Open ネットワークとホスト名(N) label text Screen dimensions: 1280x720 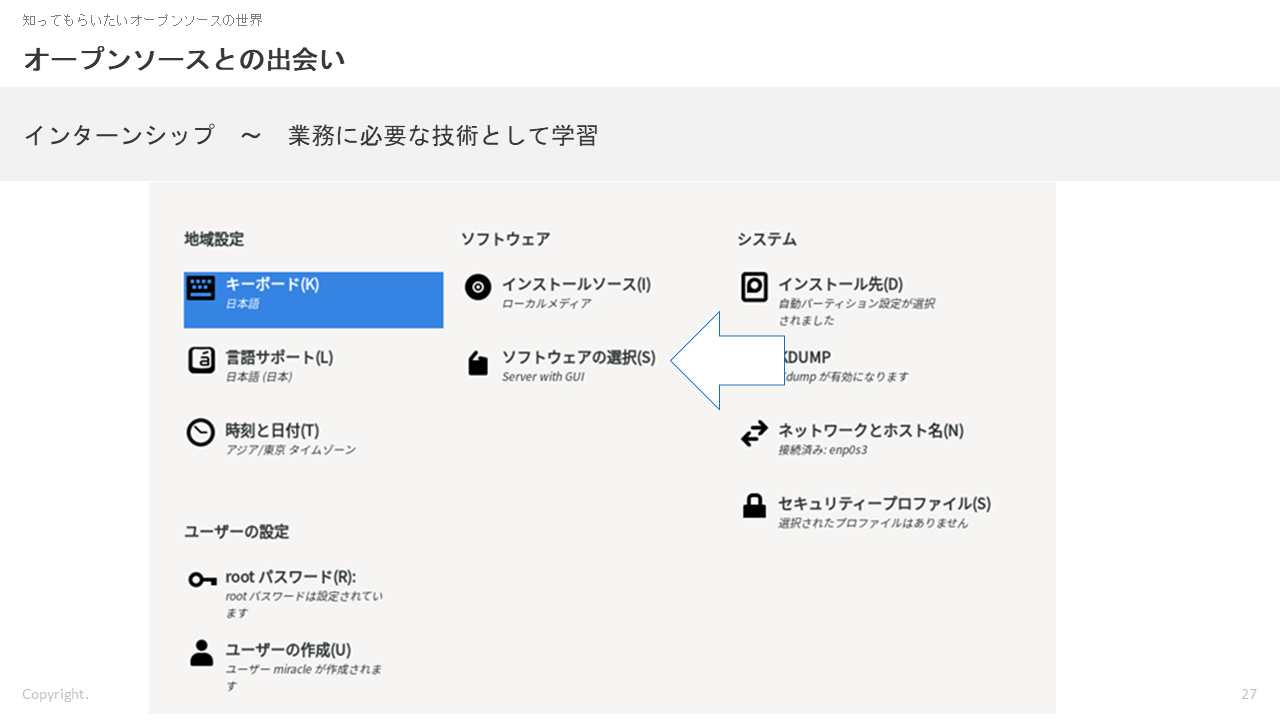point(870,430)
